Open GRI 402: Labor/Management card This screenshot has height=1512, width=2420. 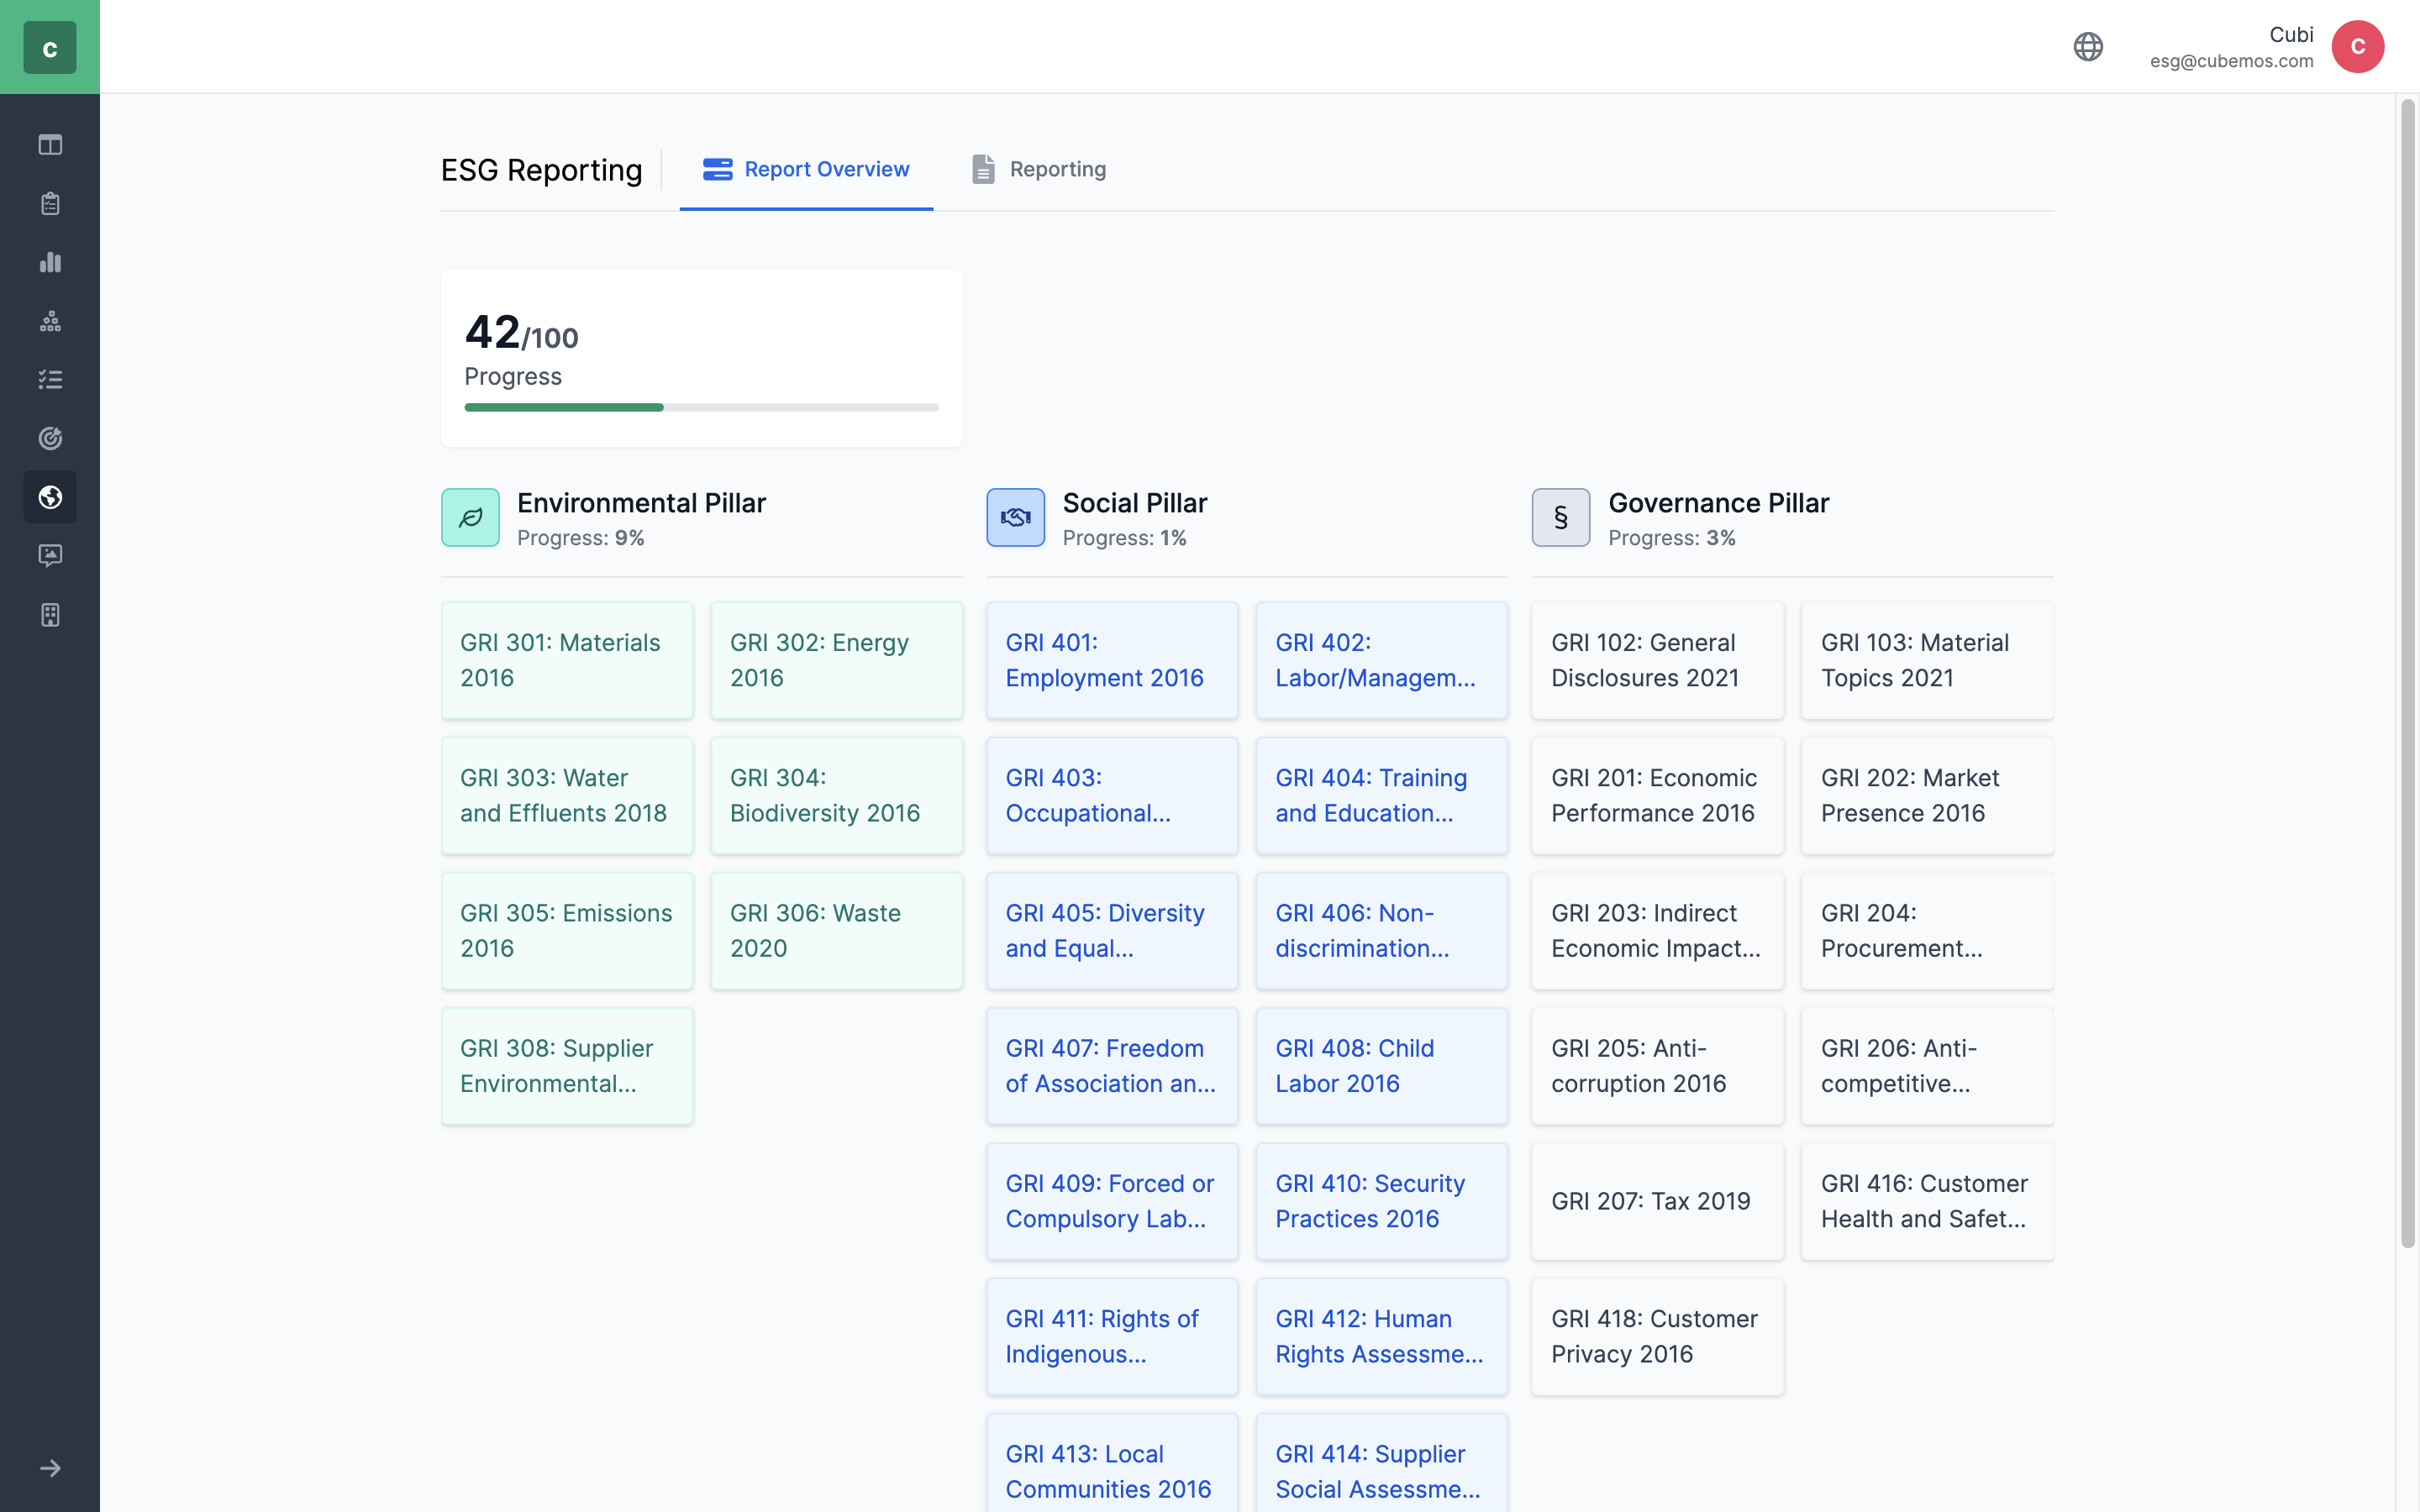[x=1382, y=660]
